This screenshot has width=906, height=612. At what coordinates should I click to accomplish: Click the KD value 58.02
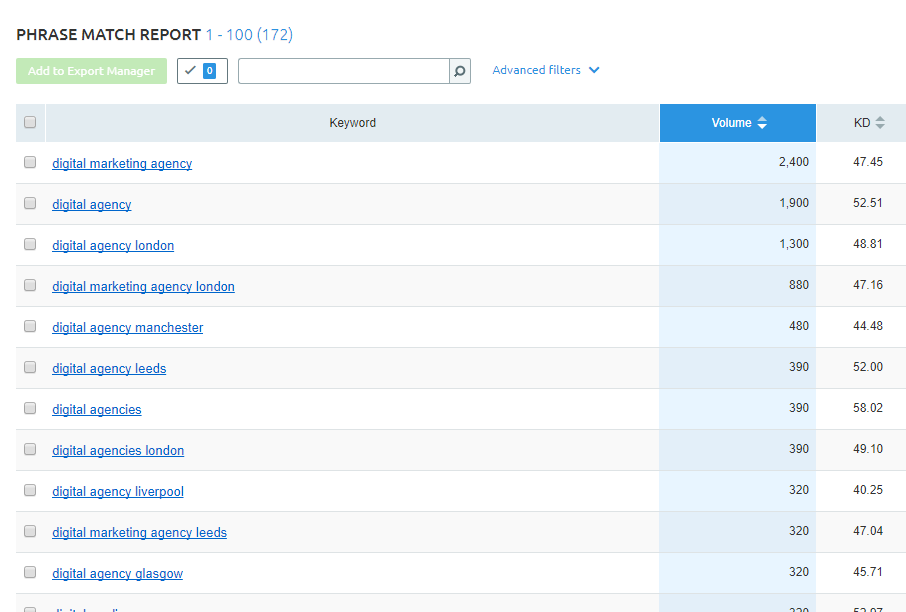point(868,408)
